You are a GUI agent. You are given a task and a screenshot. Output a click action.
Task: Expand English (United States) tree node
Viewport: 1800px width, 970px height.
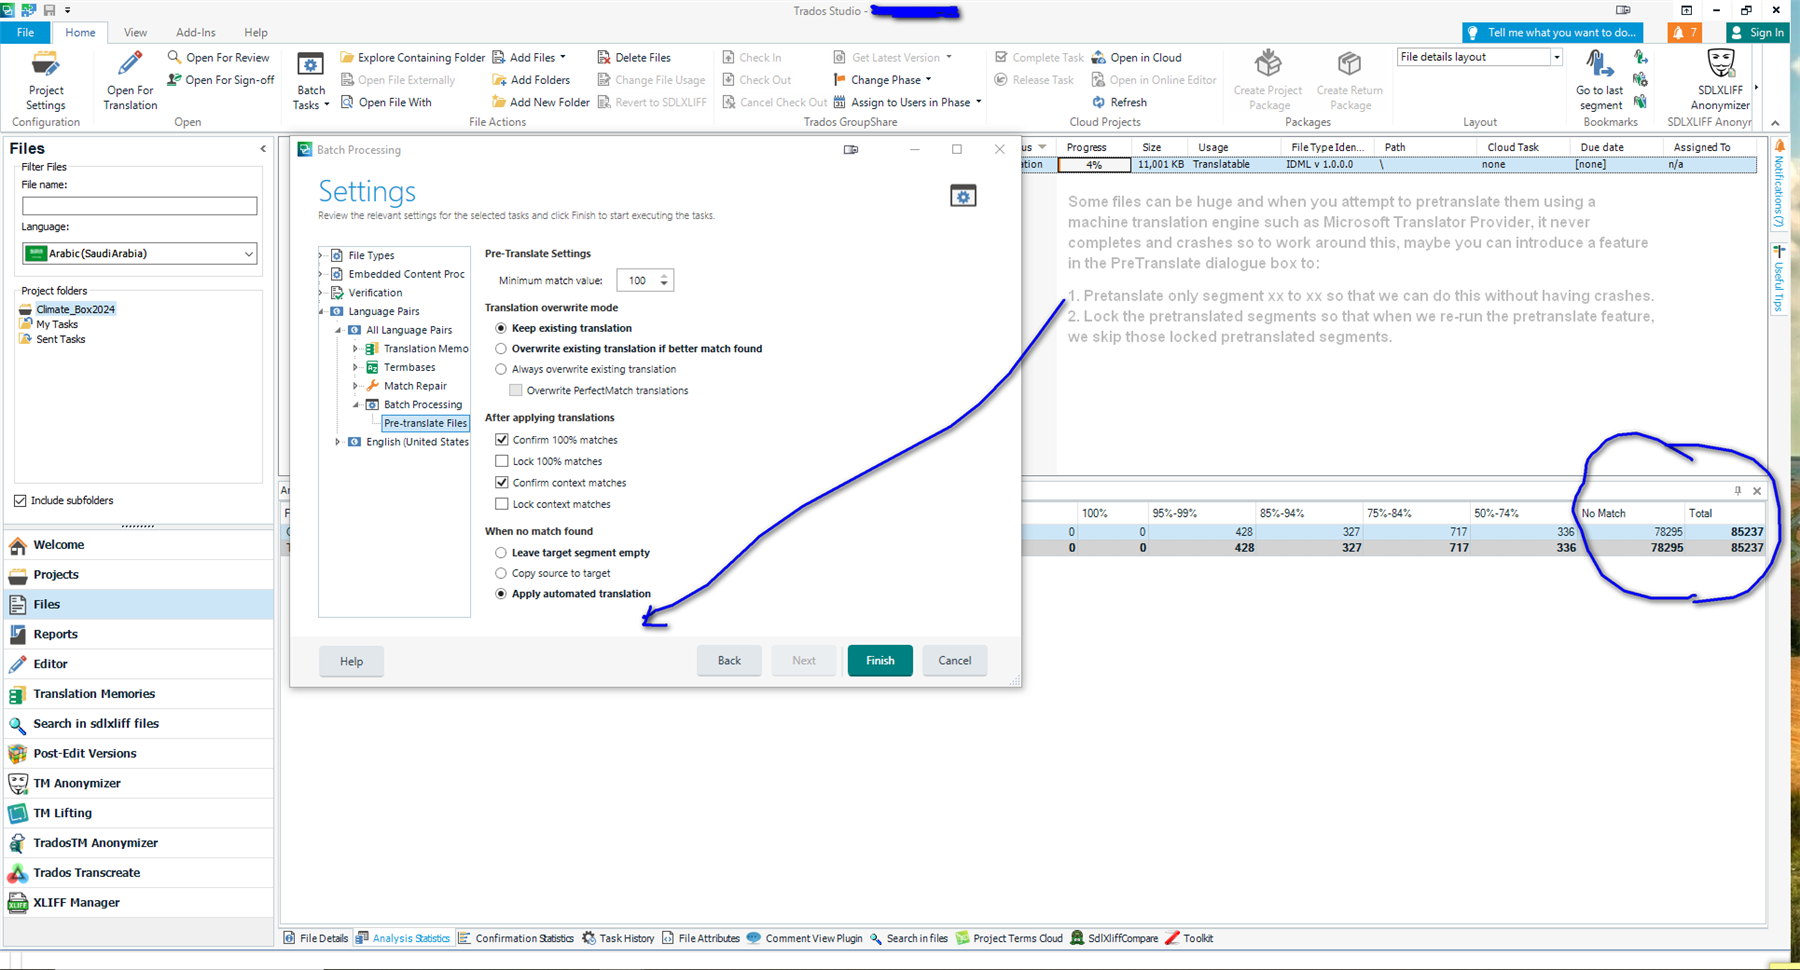pos(338,442)
